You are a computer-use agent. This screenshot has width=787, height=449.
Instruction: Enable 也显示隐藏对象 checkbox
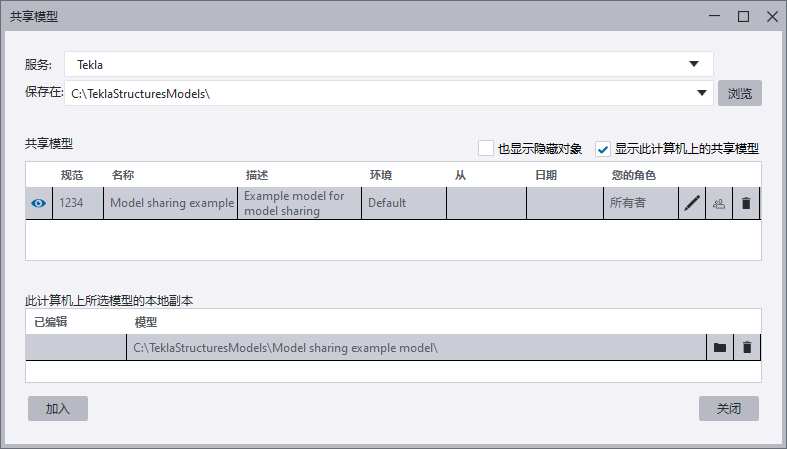point(486,148)
